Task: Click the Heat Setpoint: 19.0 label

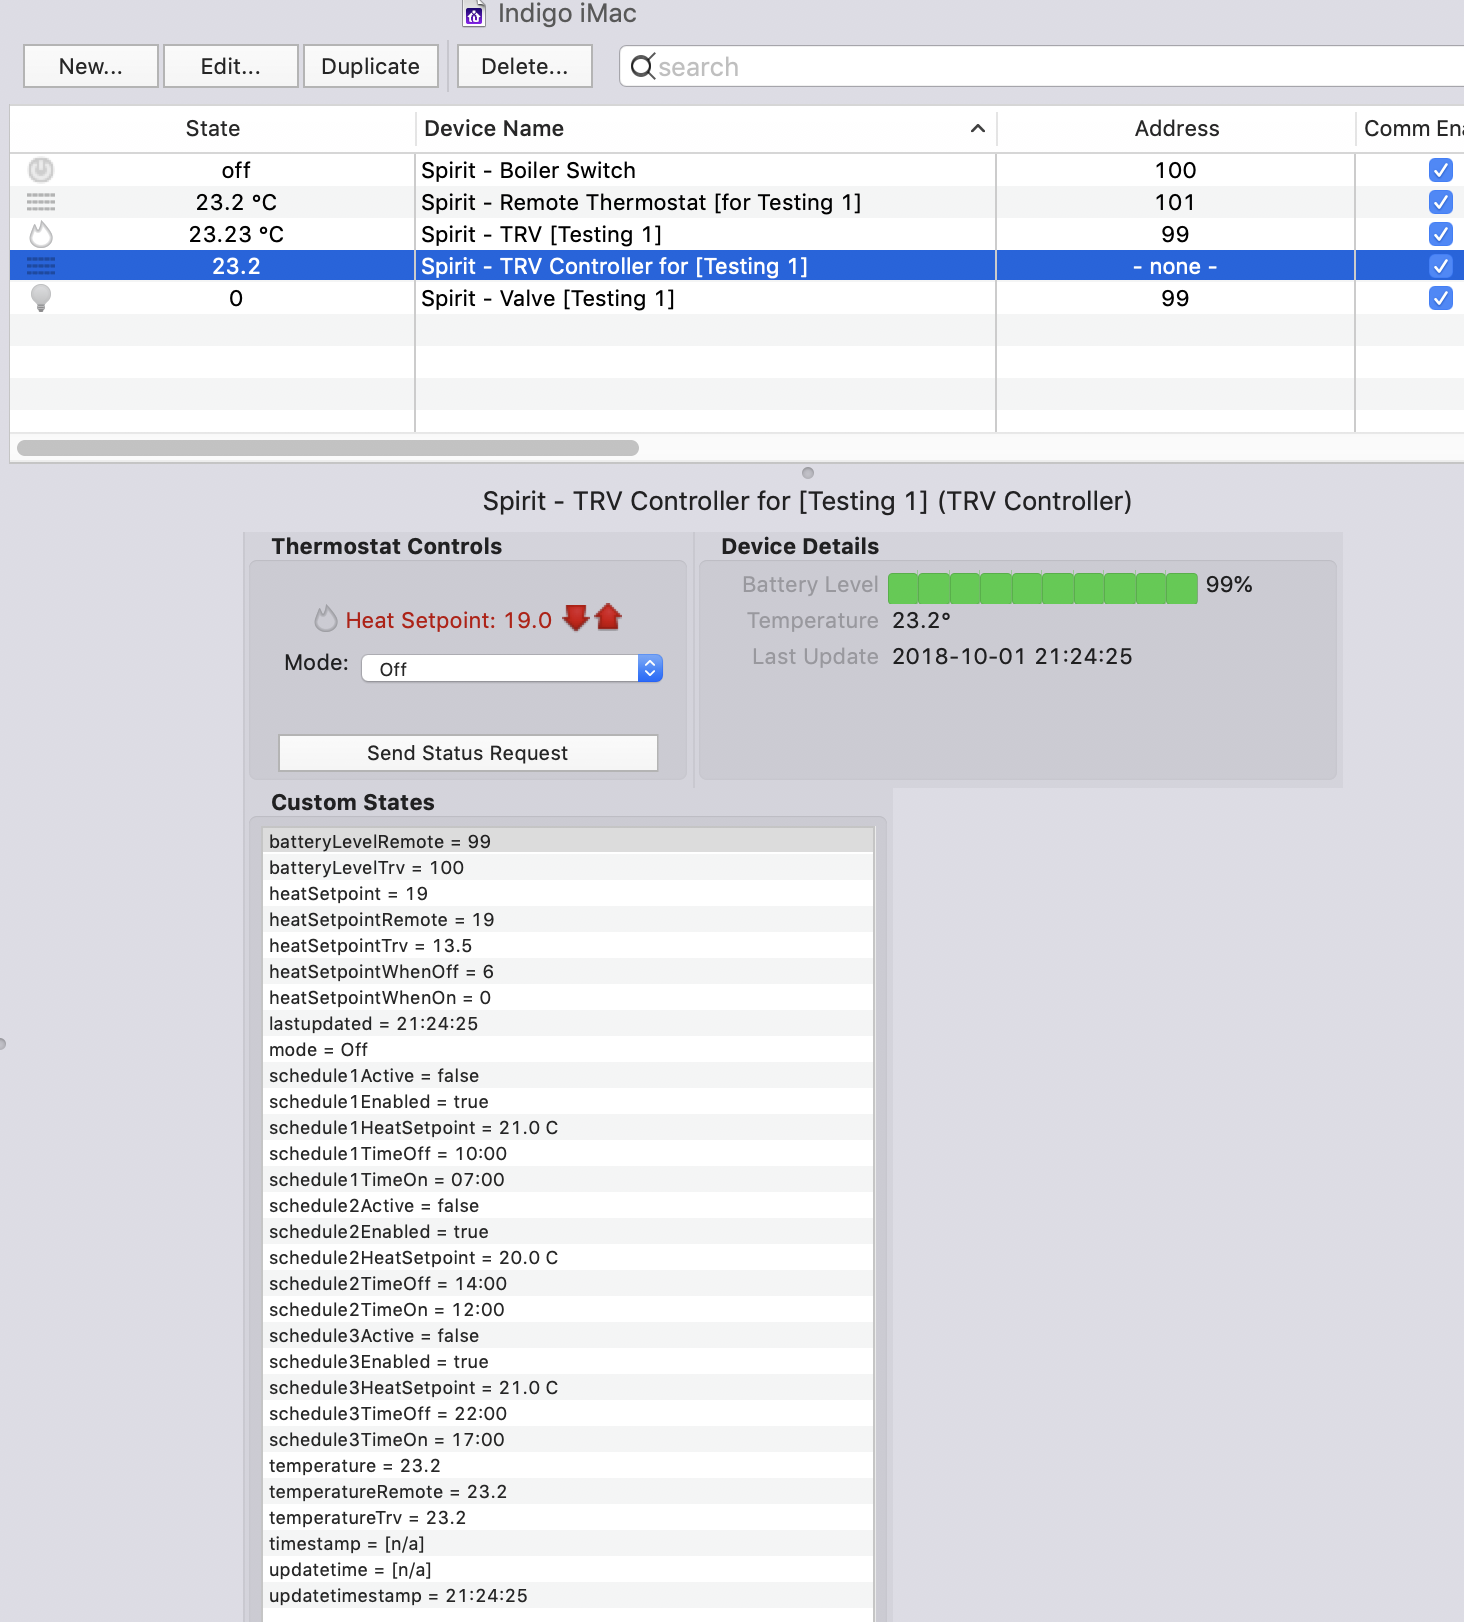Action: coord(449,620)
